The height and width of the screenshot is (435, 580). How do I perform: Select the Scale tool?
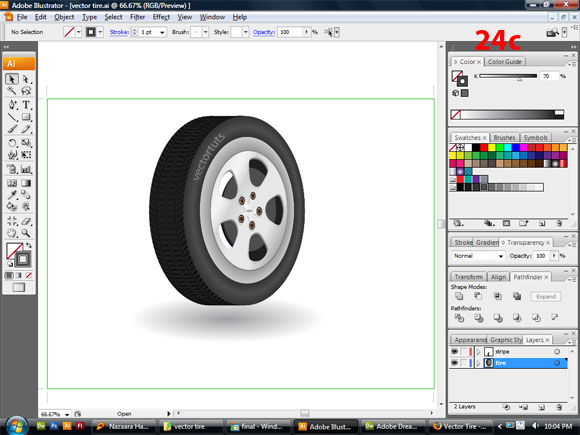(26, 143)
